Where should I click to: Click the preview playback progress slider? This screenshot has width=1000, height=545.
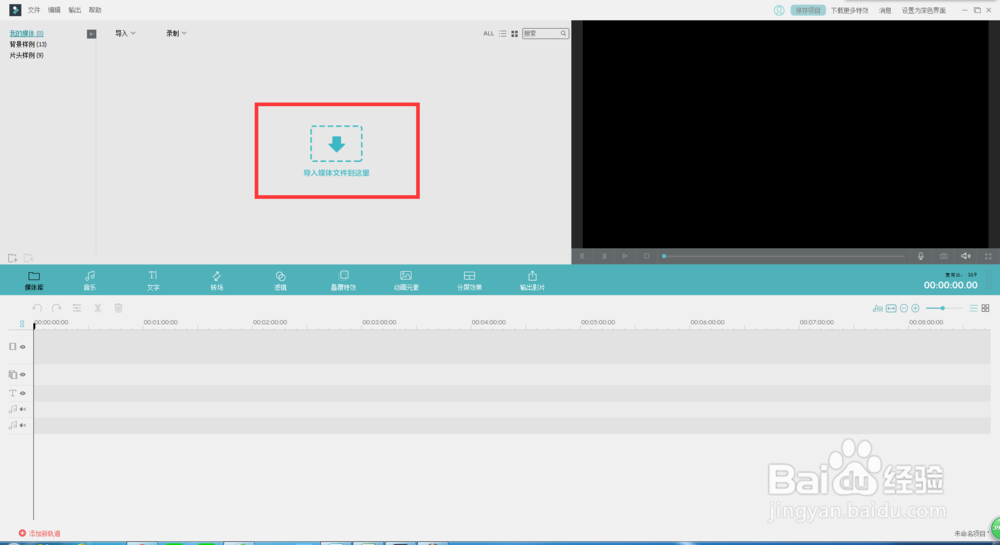[783, 256]
